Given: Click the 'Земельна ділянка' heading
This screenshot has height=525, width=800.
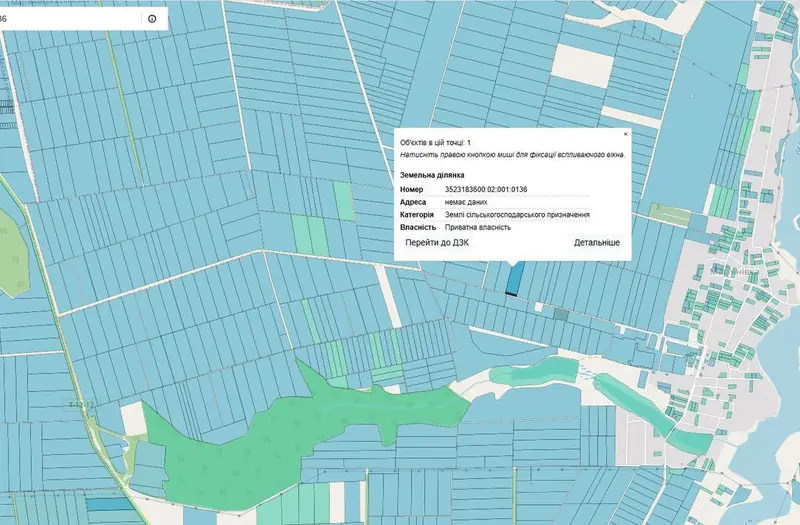Looking at the screenshot, I should pos(432,175).
